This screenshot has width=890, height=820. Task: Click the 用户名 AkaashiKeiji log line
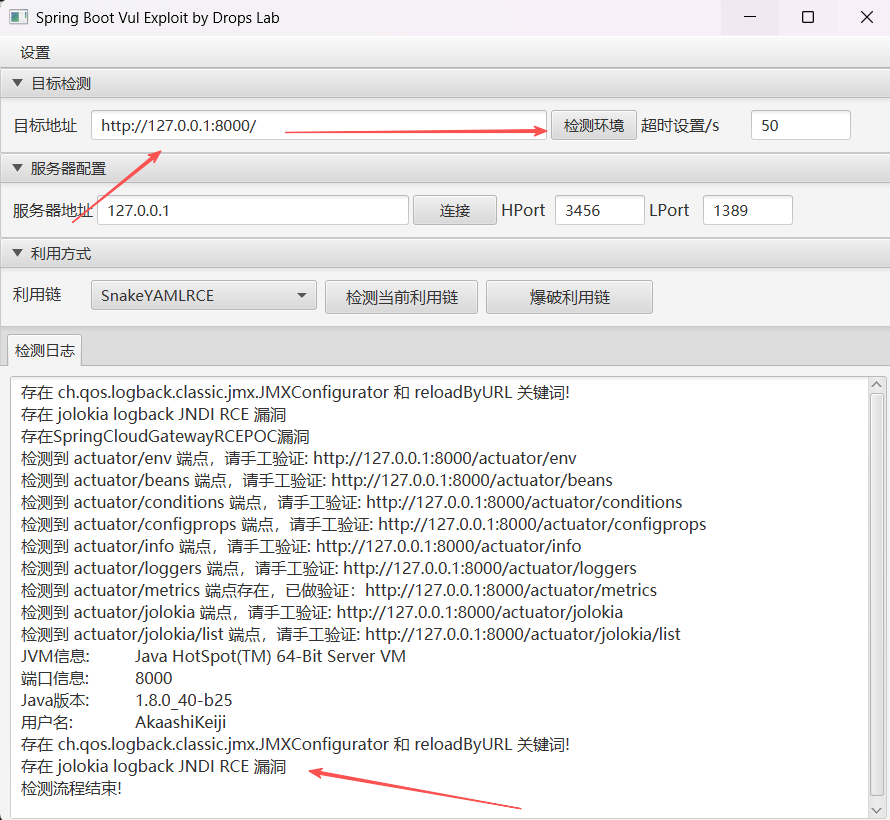pyautogui.click(x=124, y=722)
